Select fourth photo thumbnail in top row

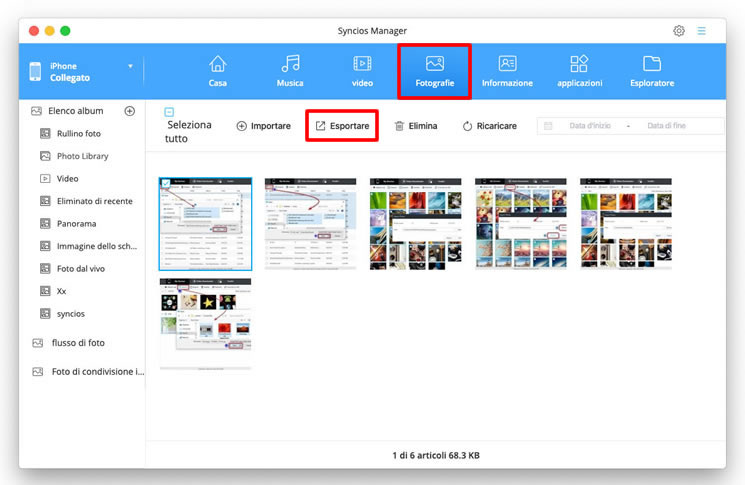point(521,224)
